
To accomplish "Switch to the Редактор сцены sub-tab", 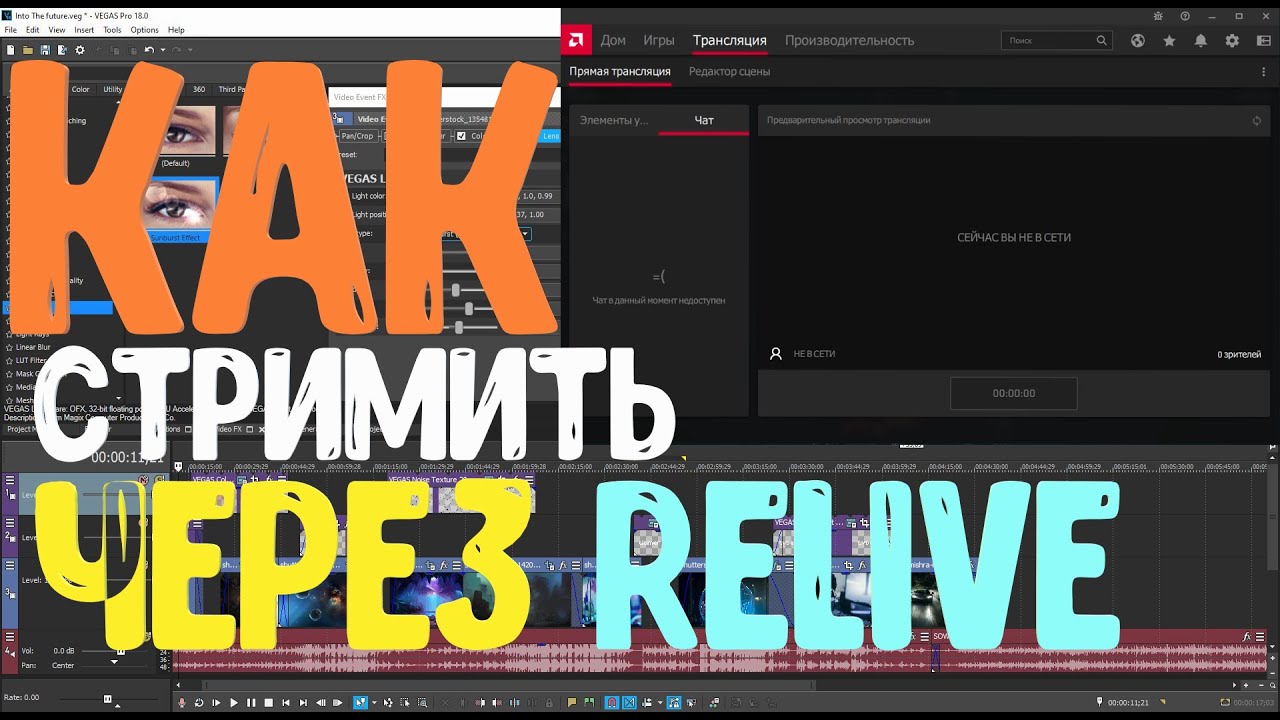I will pos(729,71).
